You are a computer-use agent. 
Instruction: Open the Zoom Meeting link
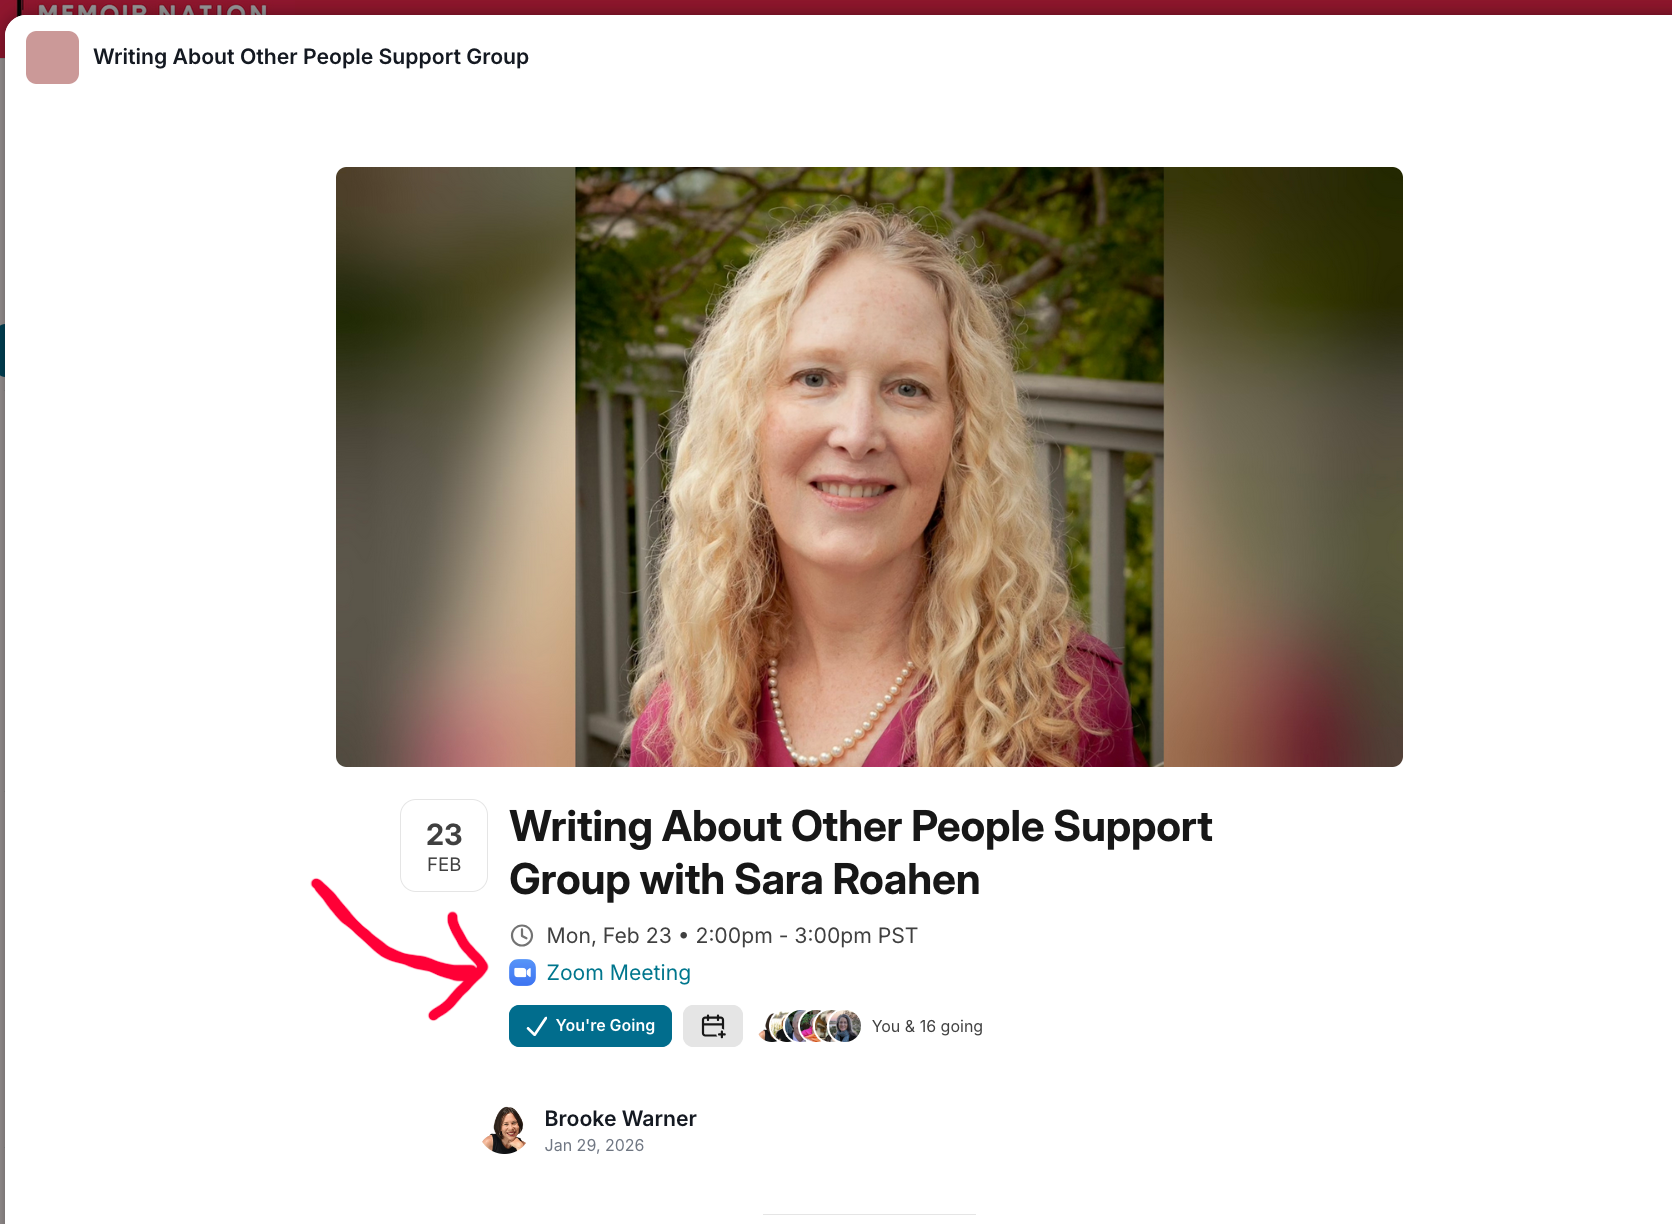coord(618,973)
